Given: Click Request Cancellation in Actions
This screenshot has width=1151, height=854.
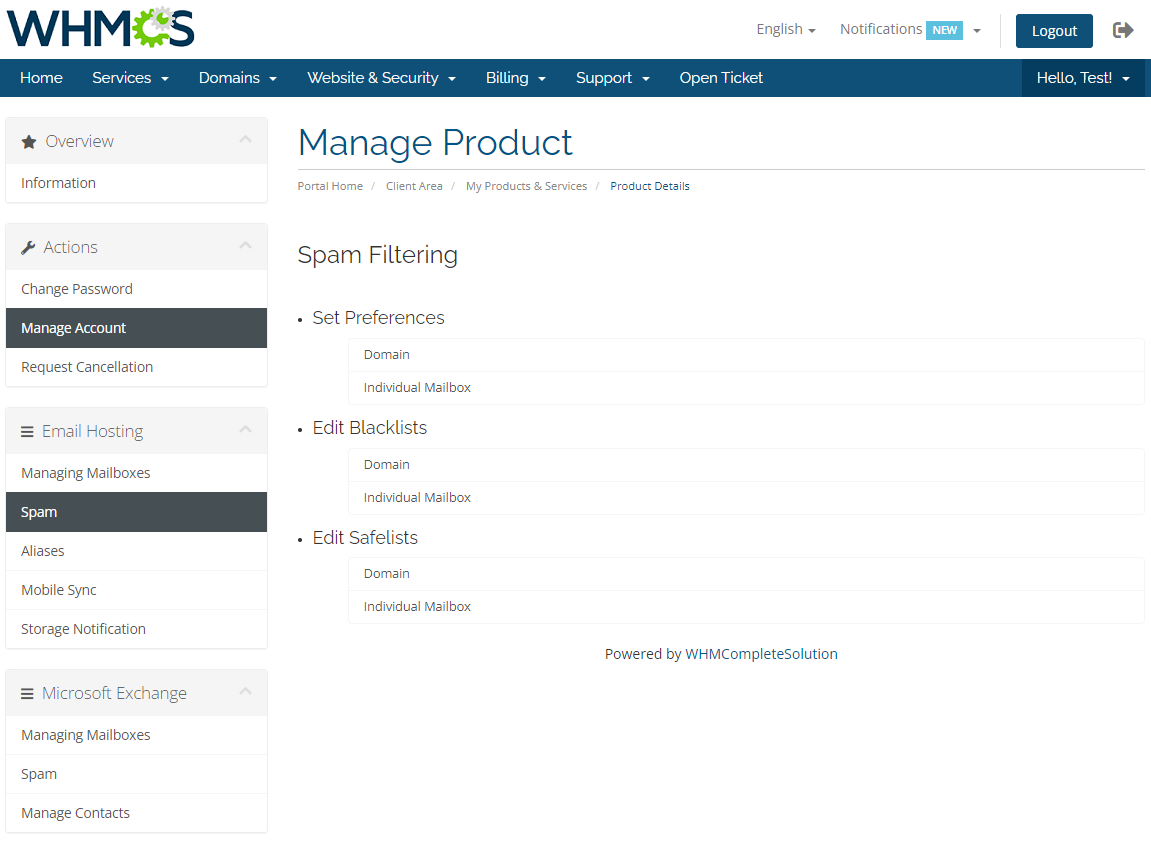Looking at the screenshot, I should pyautogui.click(x=137, y=366).
